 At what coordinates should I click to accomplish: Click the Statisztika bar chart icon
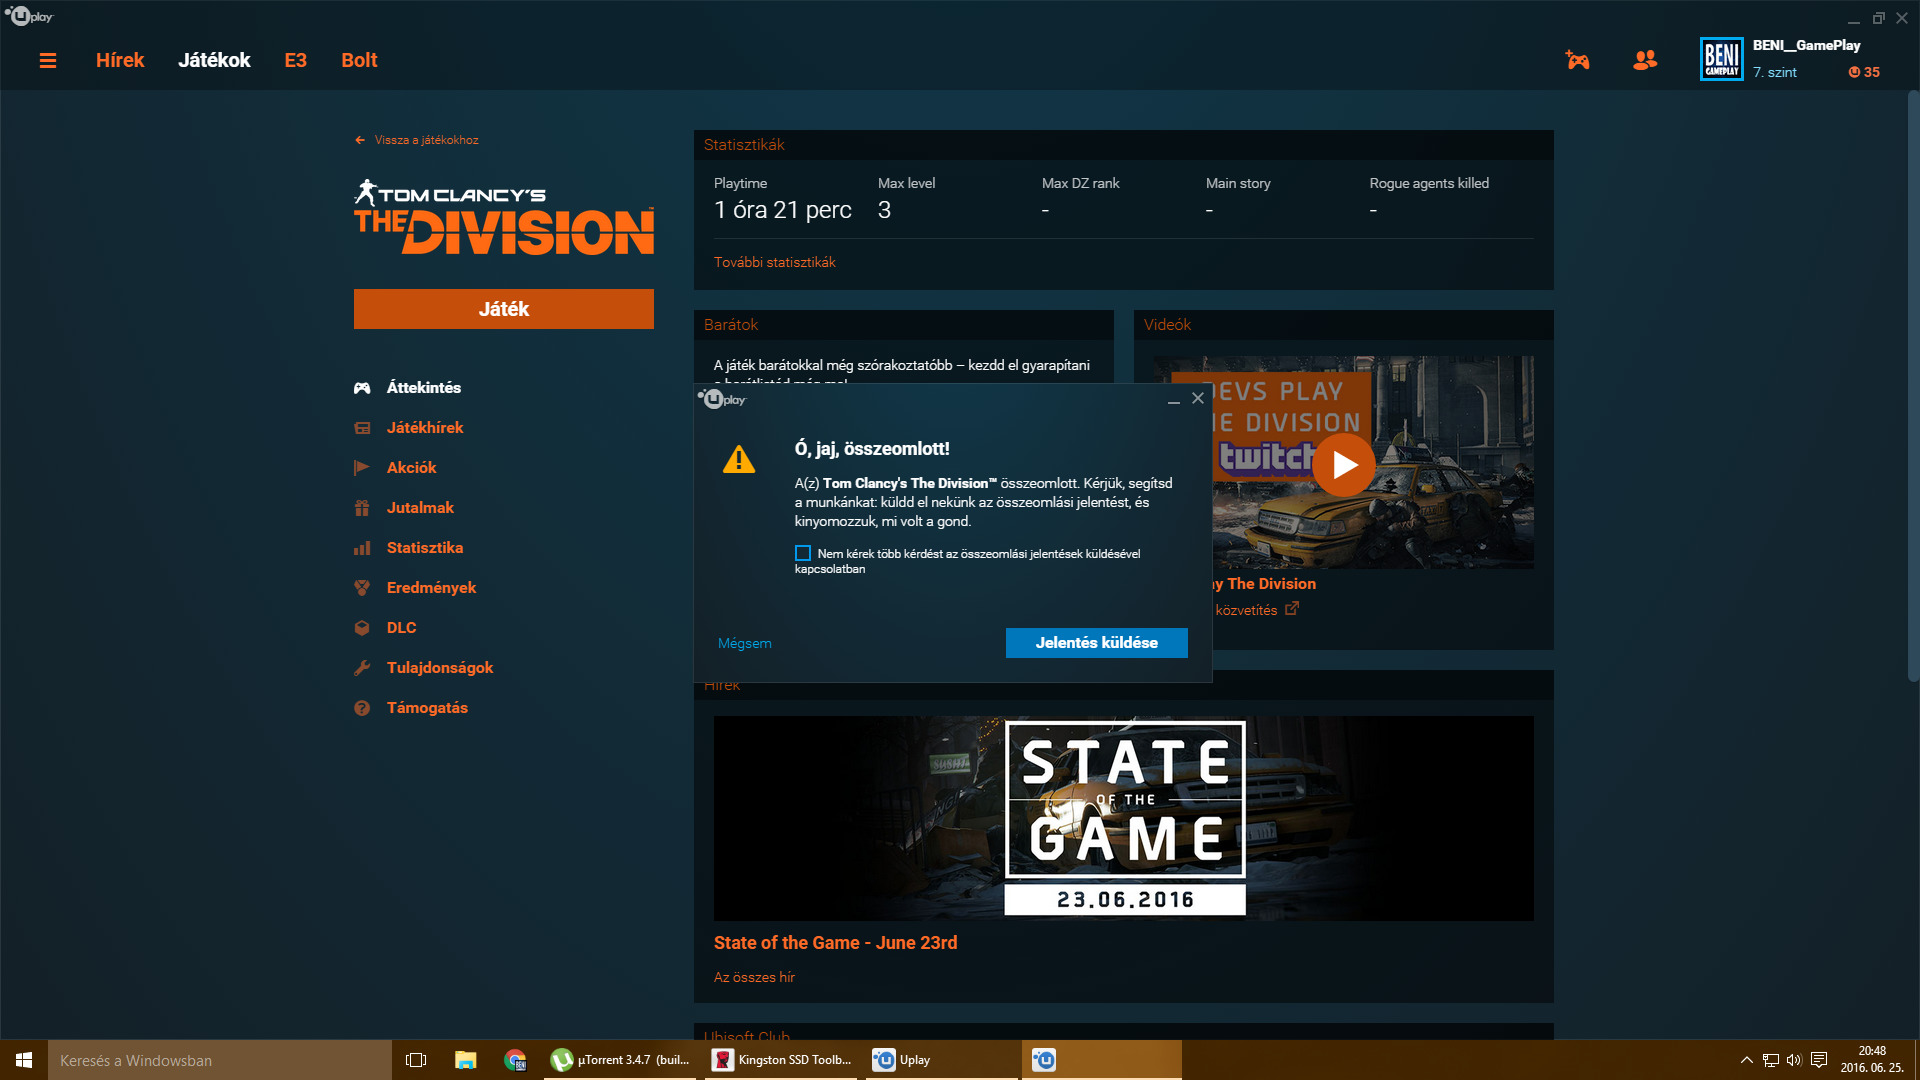tap(362, 548)
